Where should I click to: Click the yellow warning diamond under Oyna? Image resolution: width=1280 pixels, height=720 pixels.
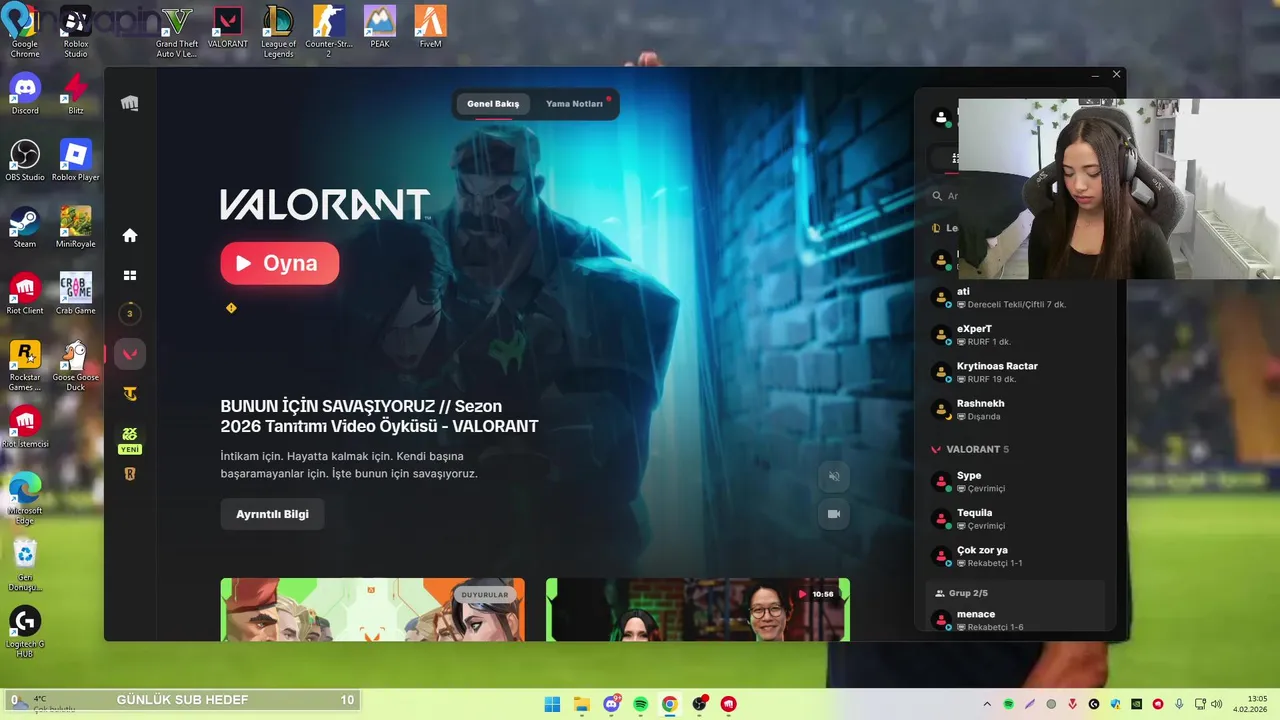pos(231,308)
